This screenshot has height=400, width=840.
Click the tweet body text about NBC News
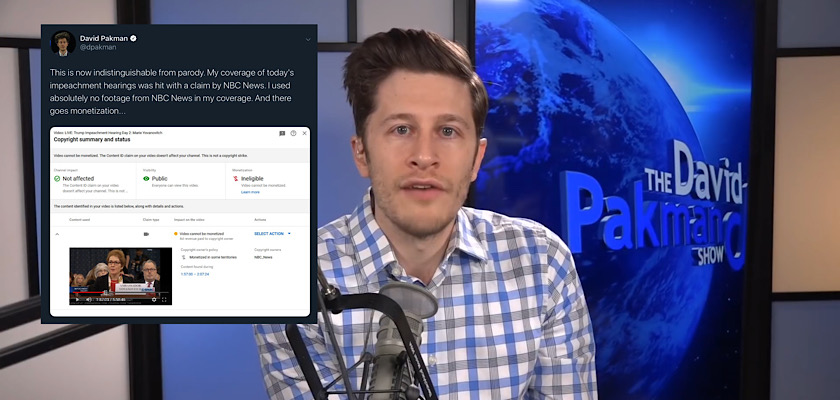[x=172, y=92]
